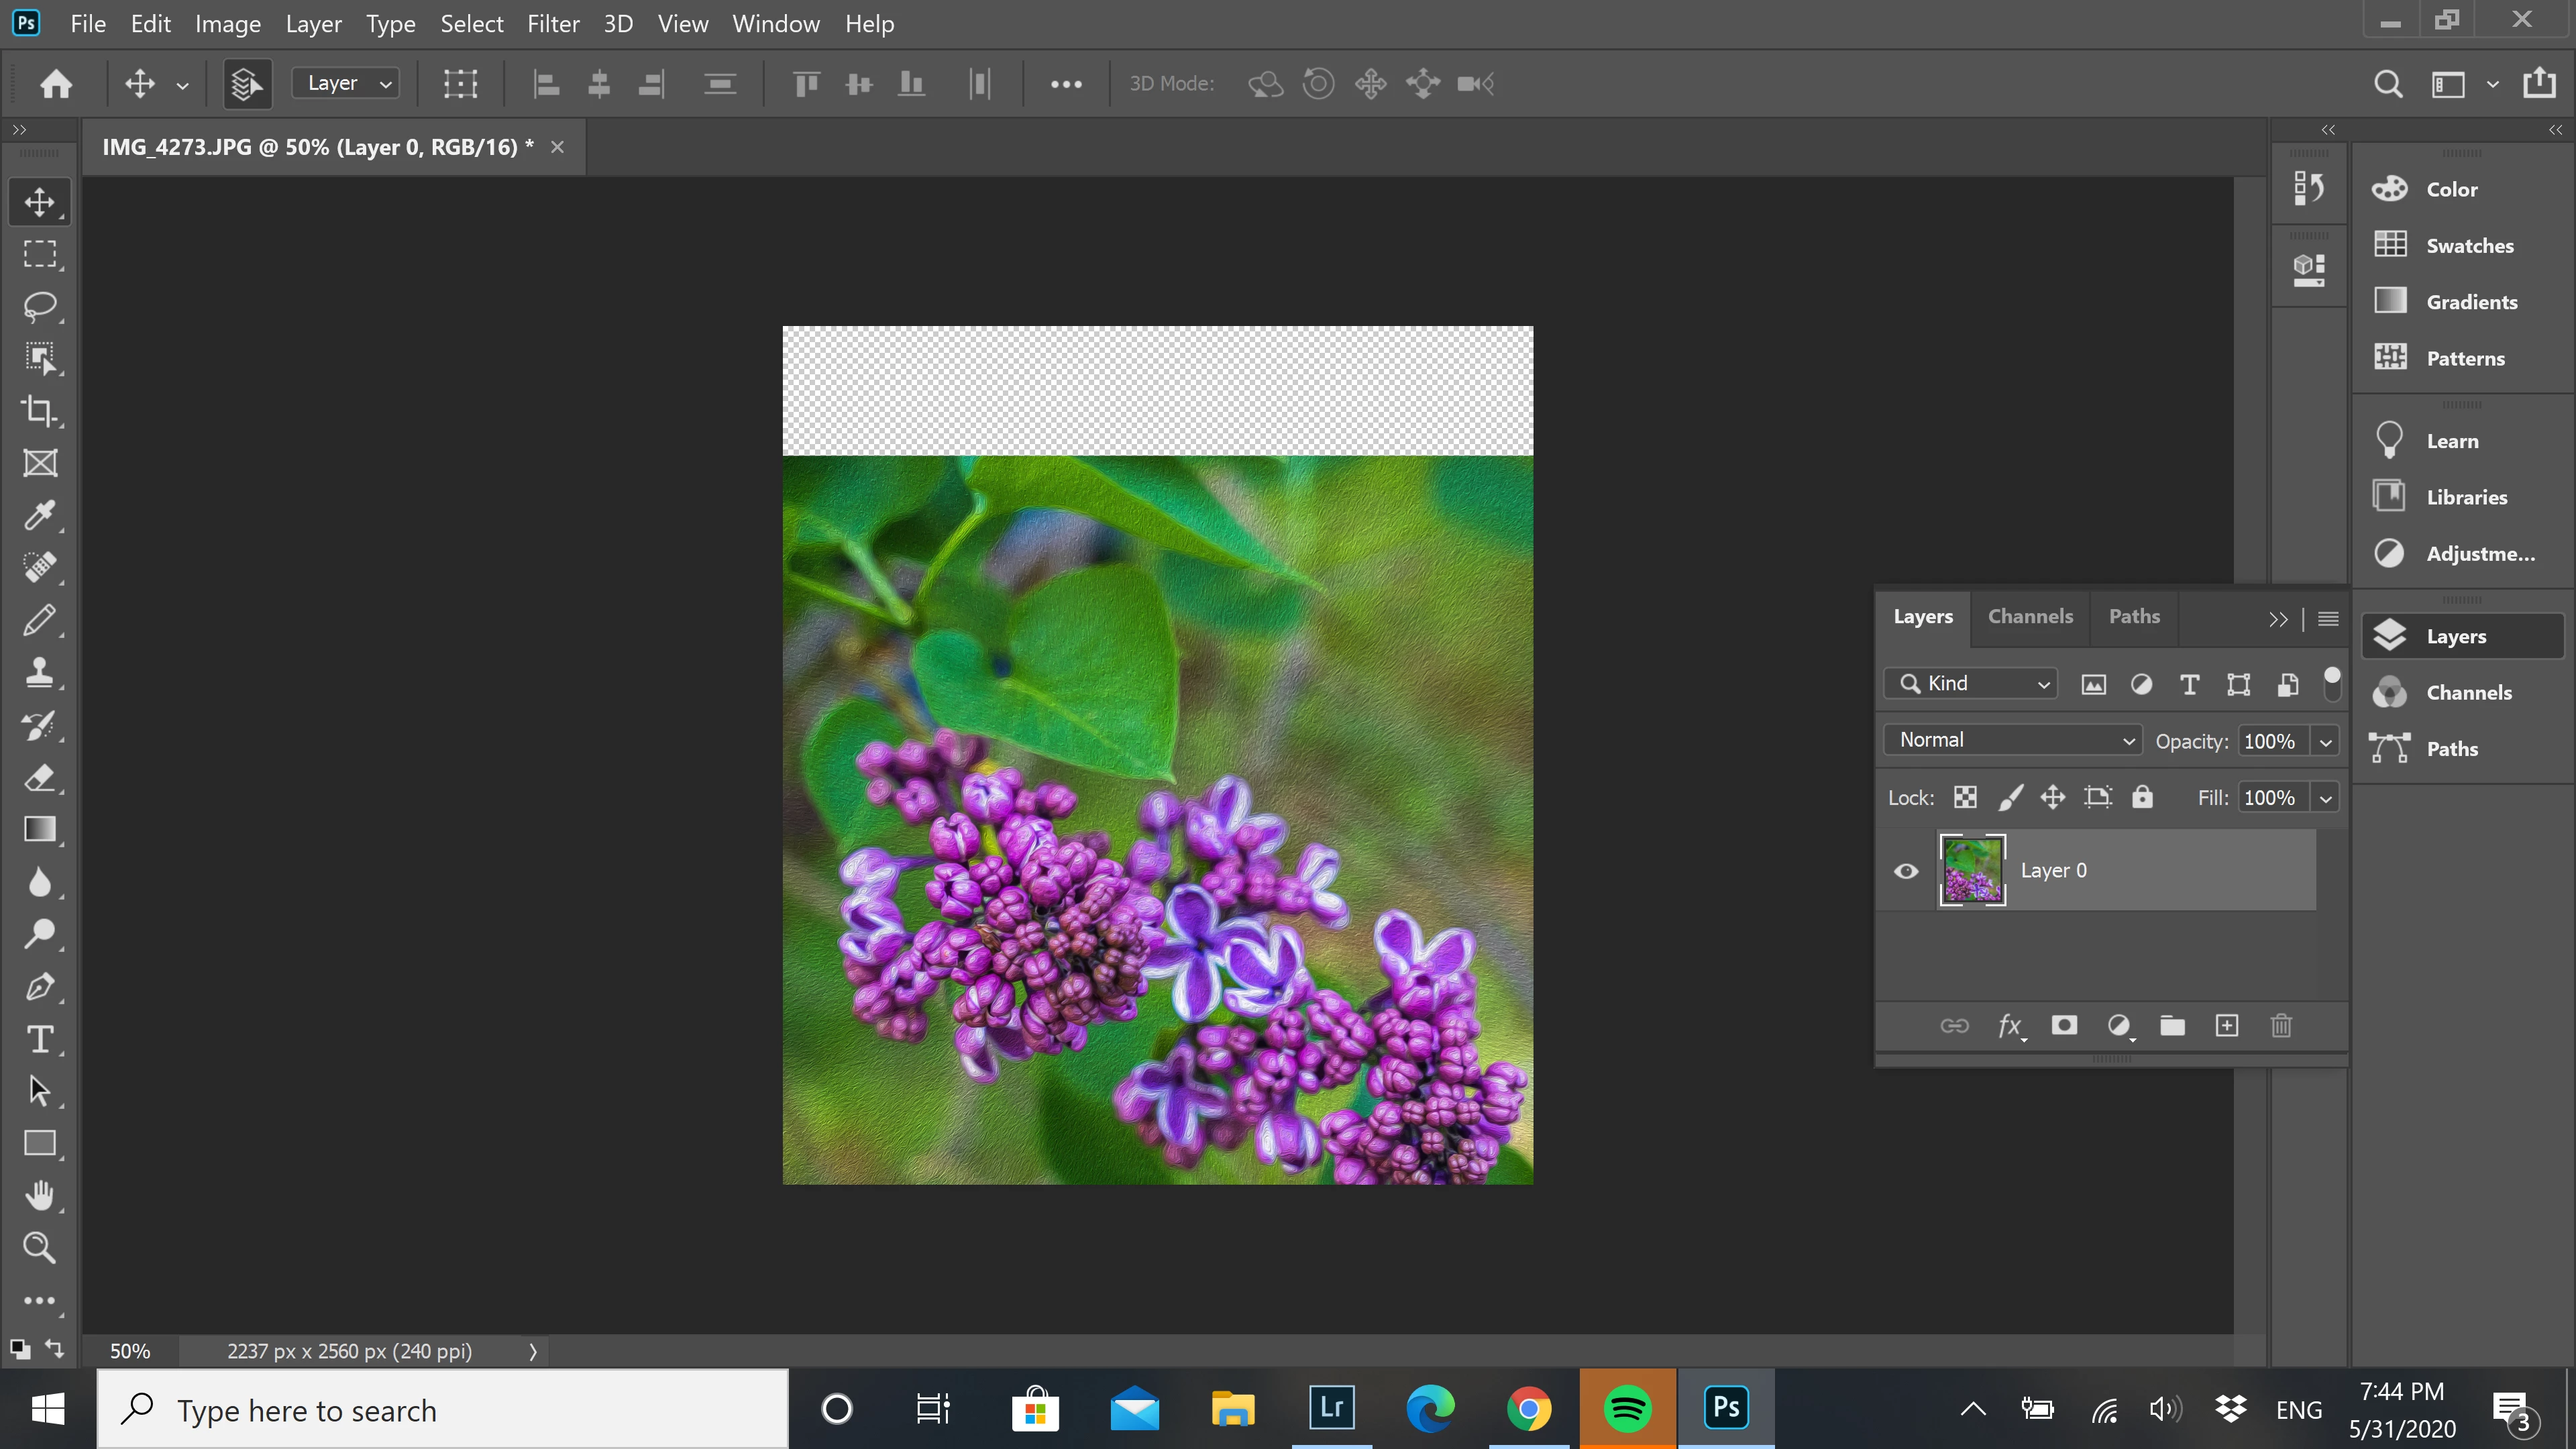Open the Normal blend mode dropdown
Viewport: 2576px width, 1449px height.
point(2012,740)
